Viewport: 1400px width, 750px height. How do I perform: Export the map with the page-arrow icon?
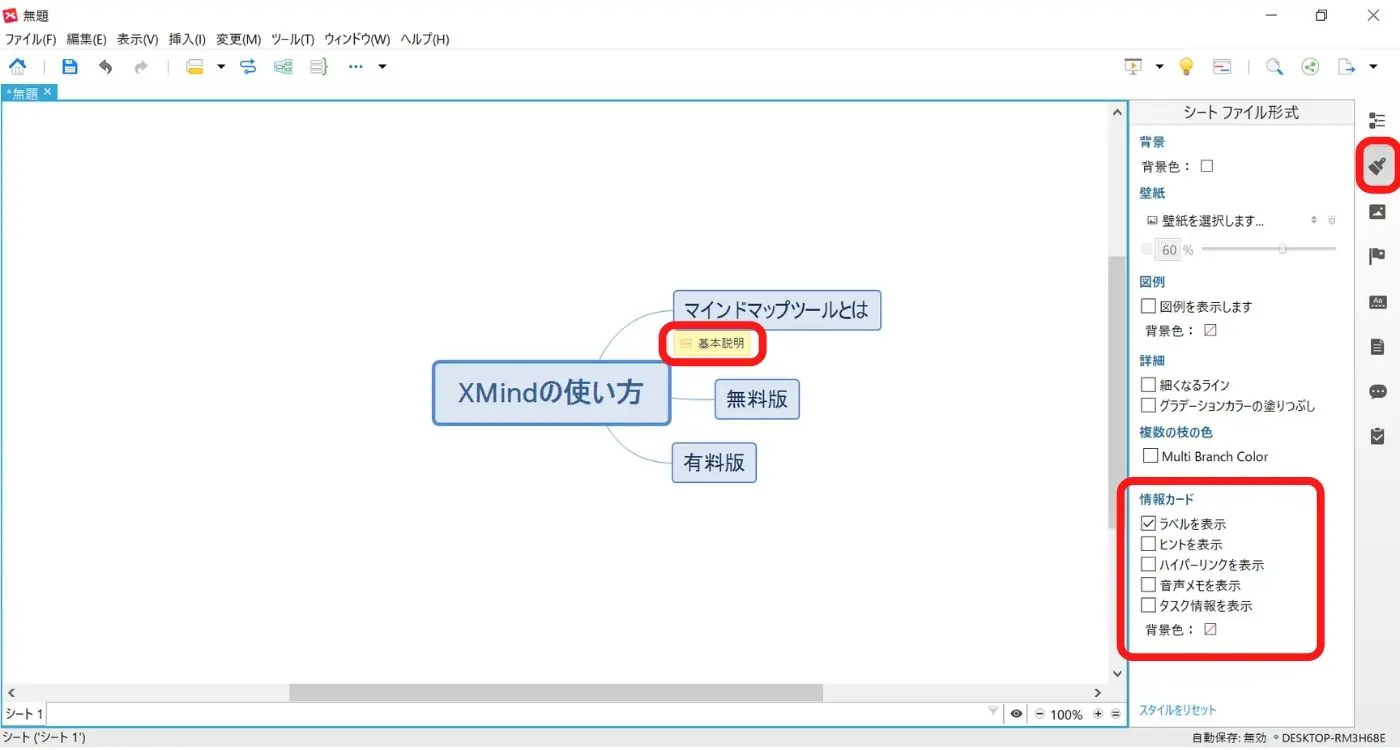coord(1346,67)
